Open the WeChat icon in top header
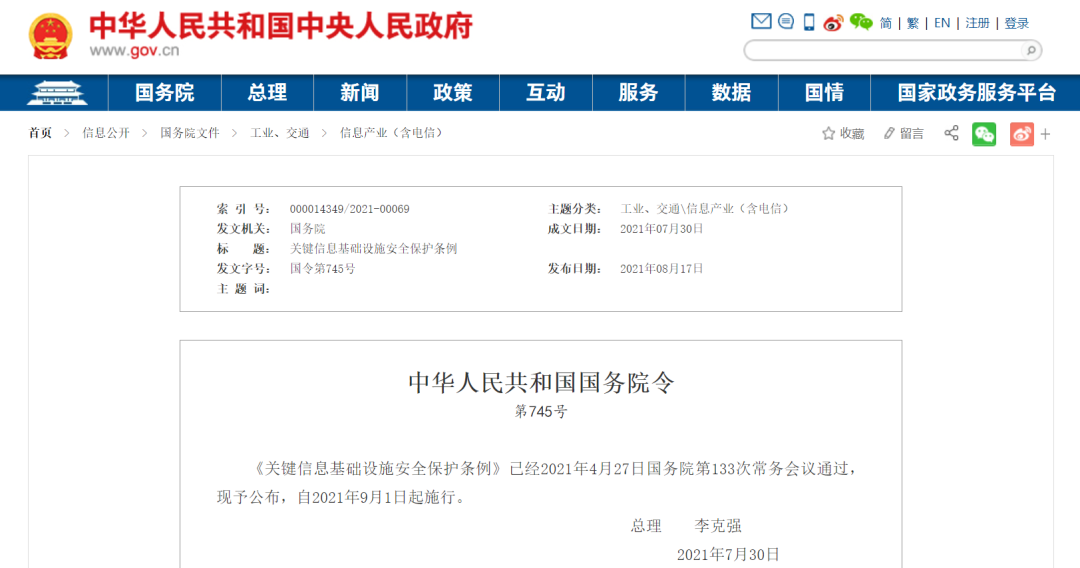The width and height of the screenshot is (1080, 568). pyautogui.click(x=861, y=22)
